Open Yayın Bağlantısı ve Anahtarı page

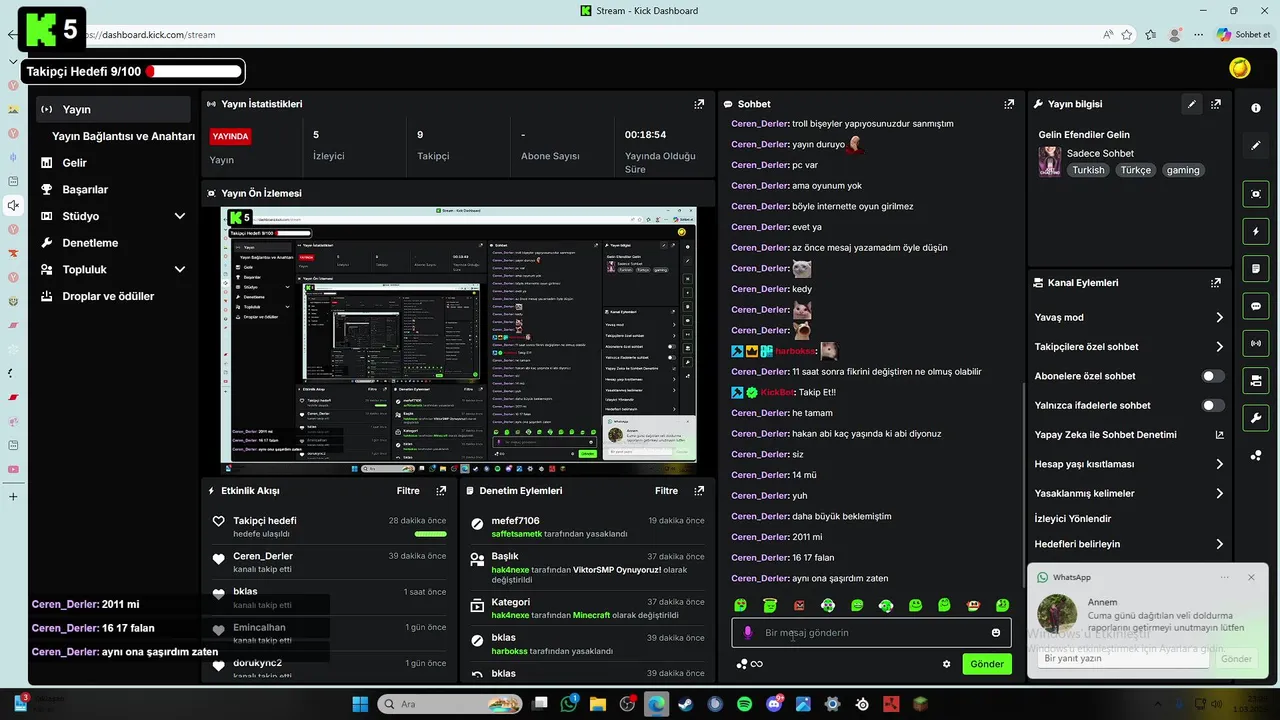tap(123, 136)
